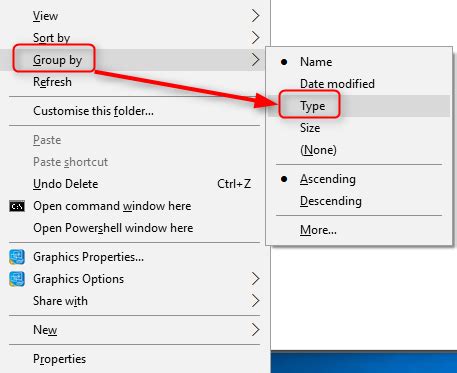Open the Share with submenu

pyautogui.click(x=134, y=301)
